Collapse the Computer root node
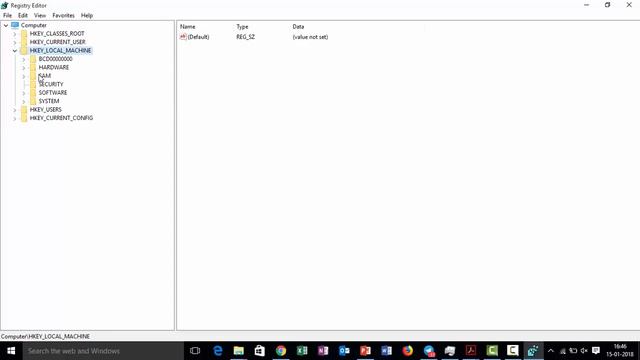Screen dimensions: 640x360 (6, 25)
